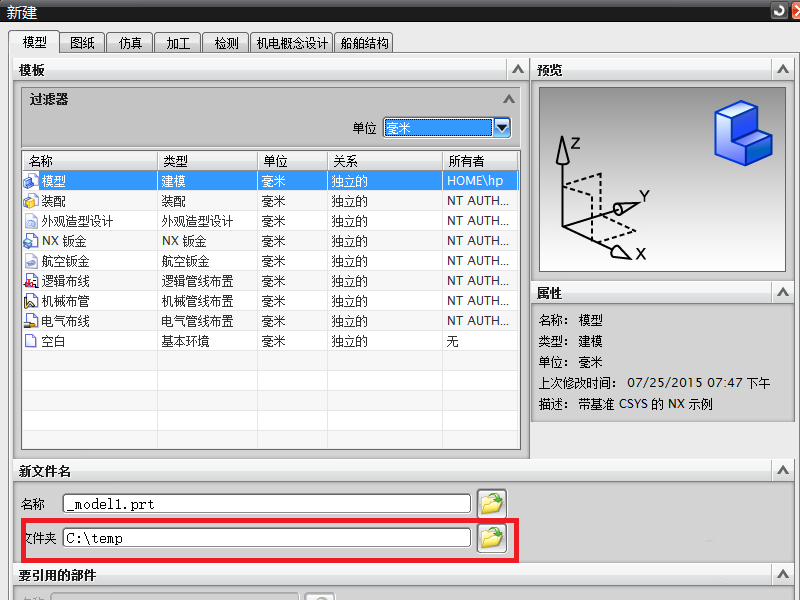800x600 pixels.
Task: Open the folder browse icon beside 文件夹
Action: tap(491, 538)
